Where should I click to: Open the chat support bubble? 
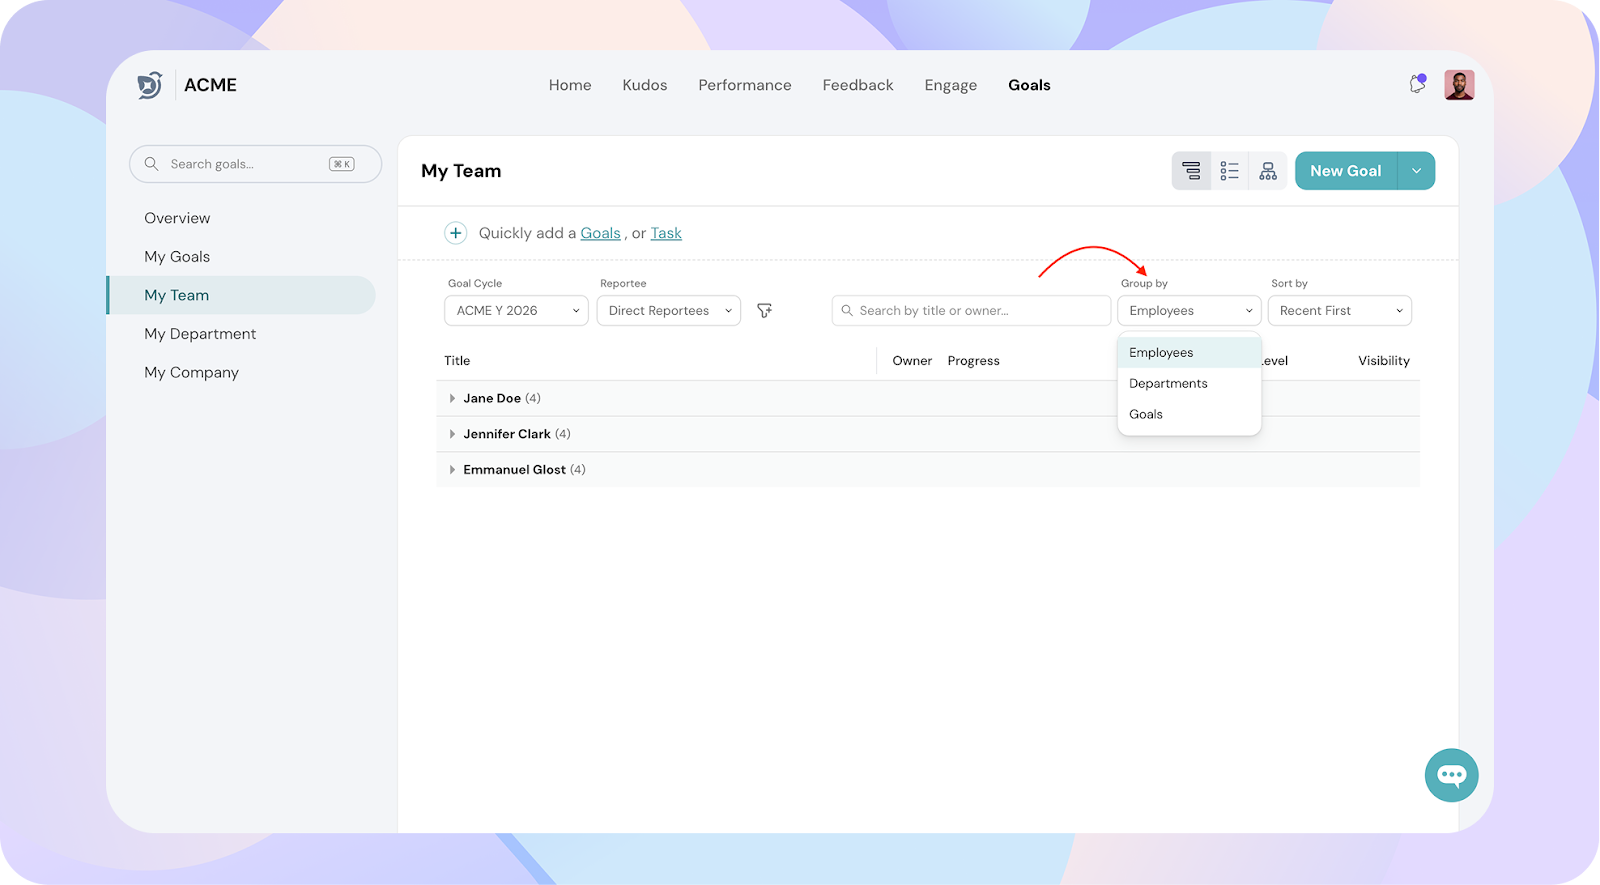1452,775
